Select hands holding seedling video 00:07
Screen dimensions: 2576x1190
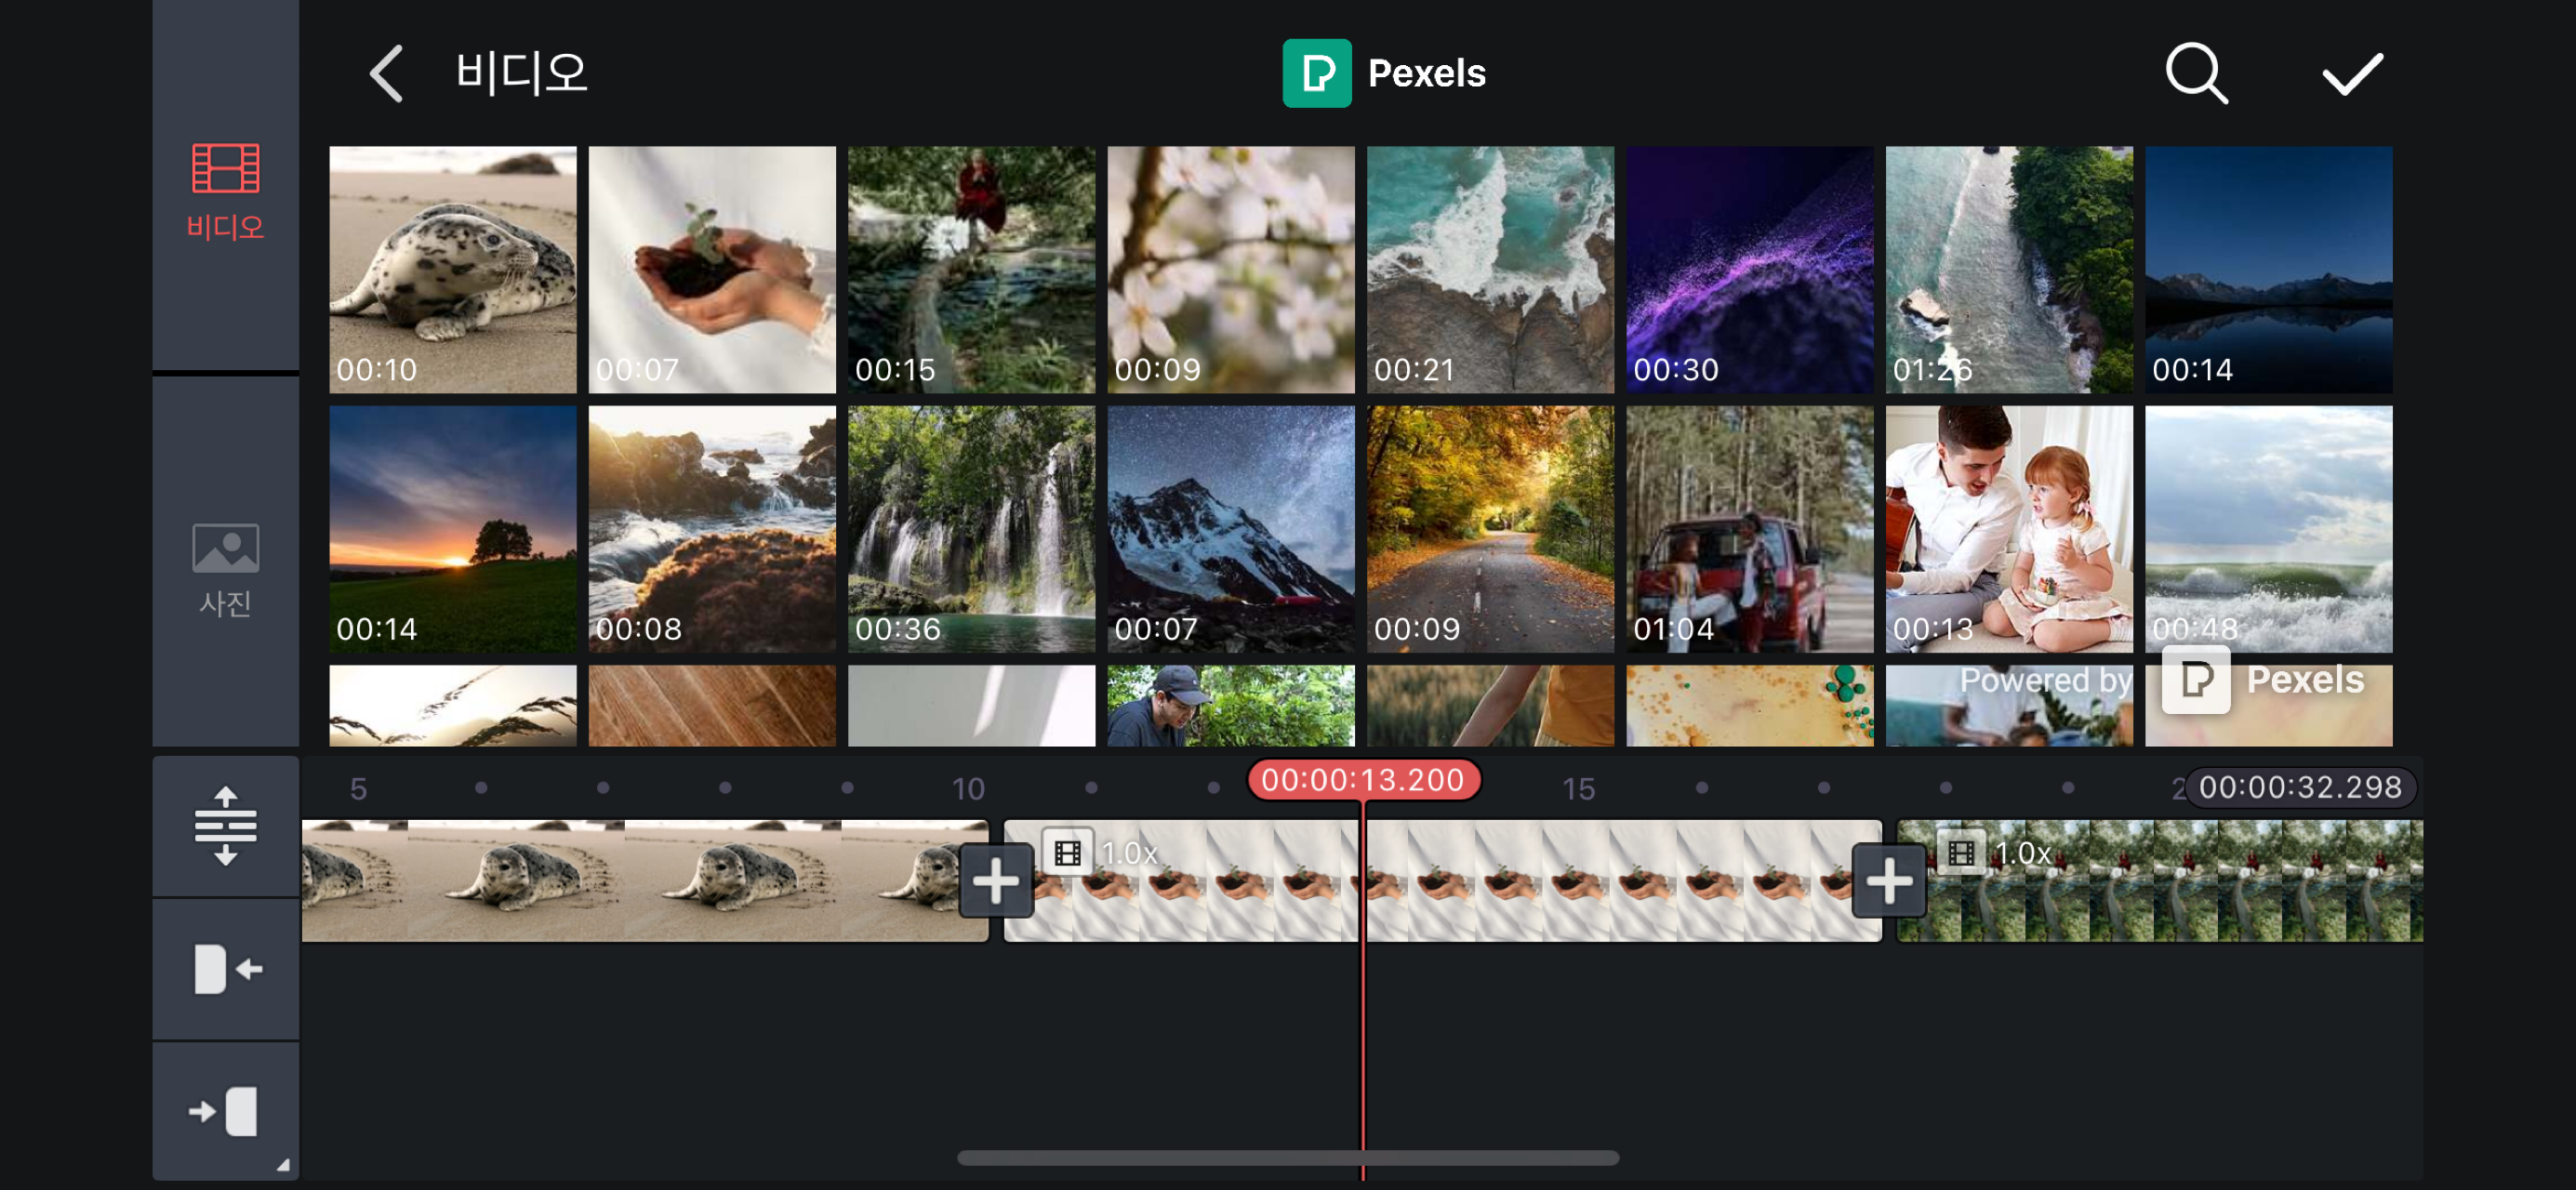coord(712,270)
